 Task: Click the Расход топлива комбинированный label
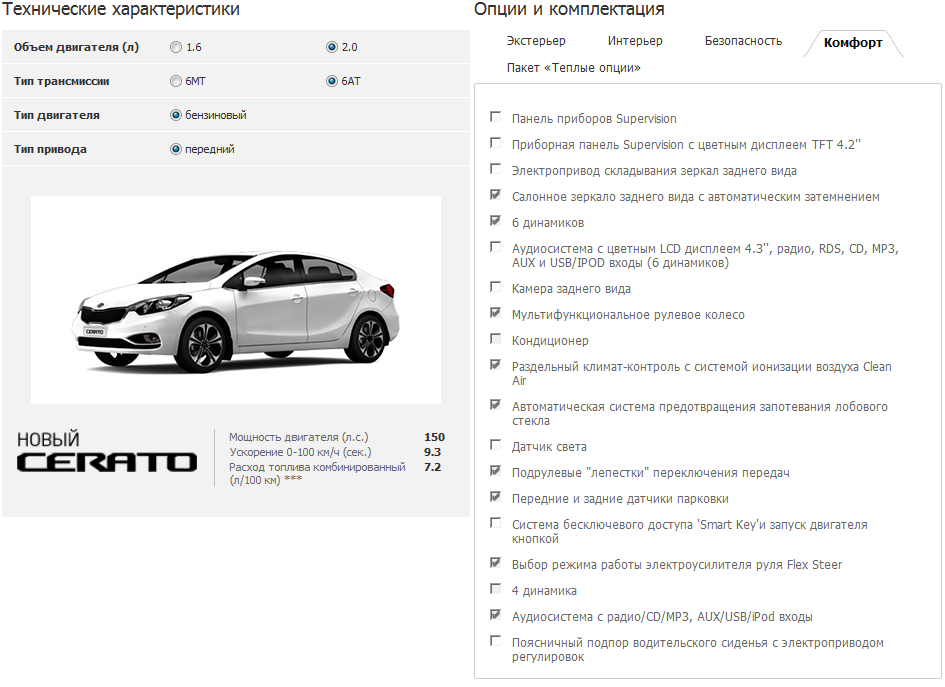[x=317, y=473]
